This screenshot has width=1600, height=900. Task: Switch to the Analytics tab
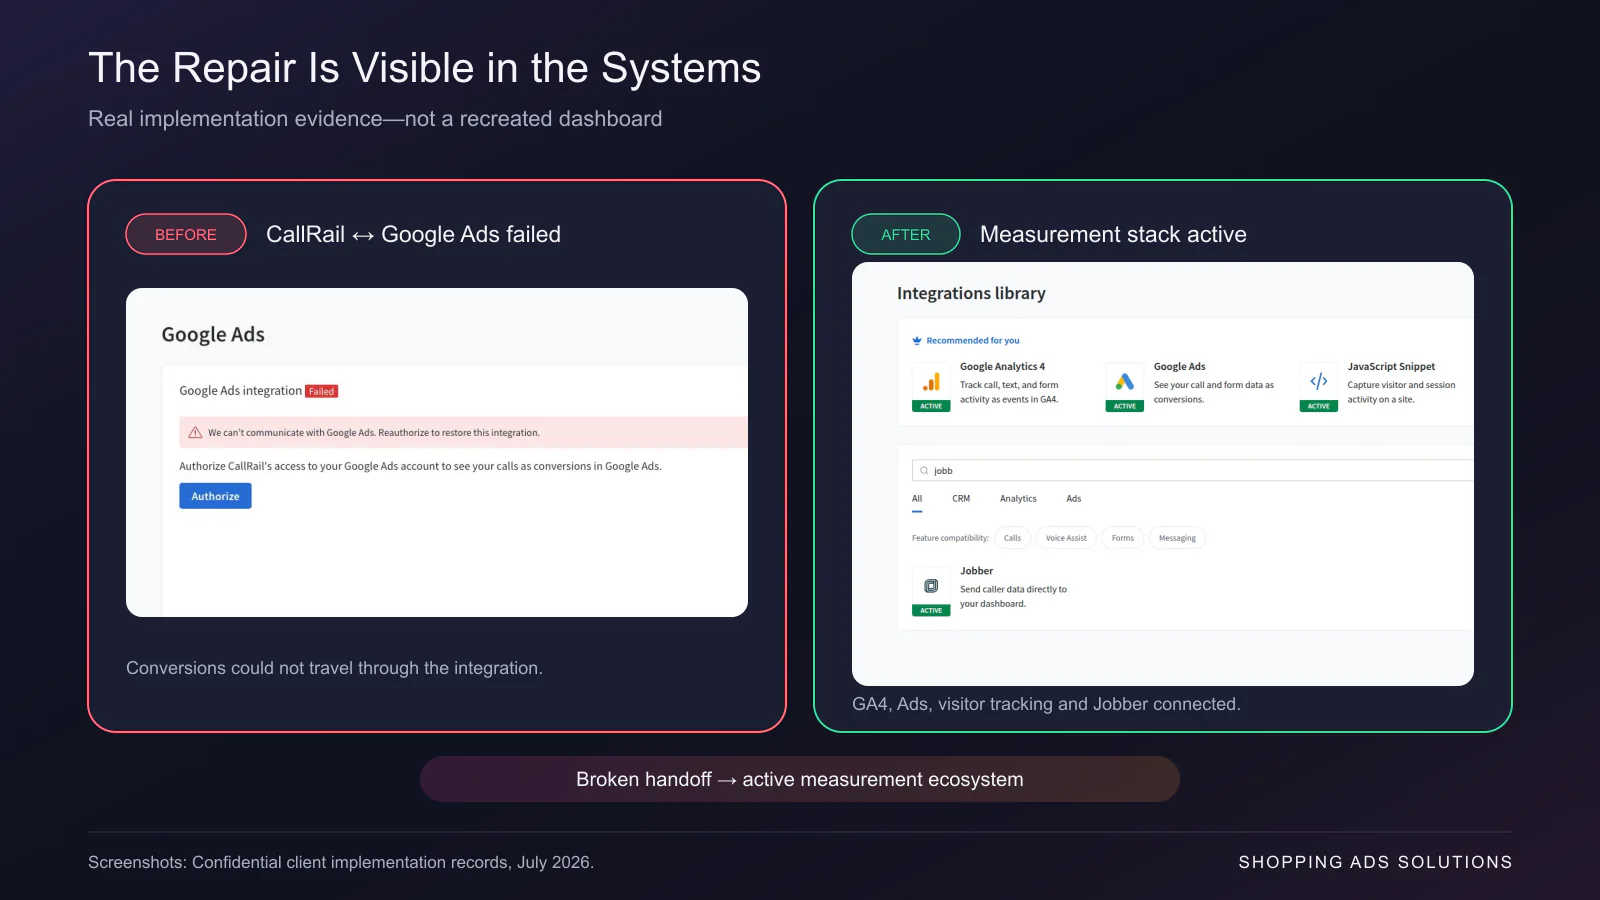(x=1018, y=498)
